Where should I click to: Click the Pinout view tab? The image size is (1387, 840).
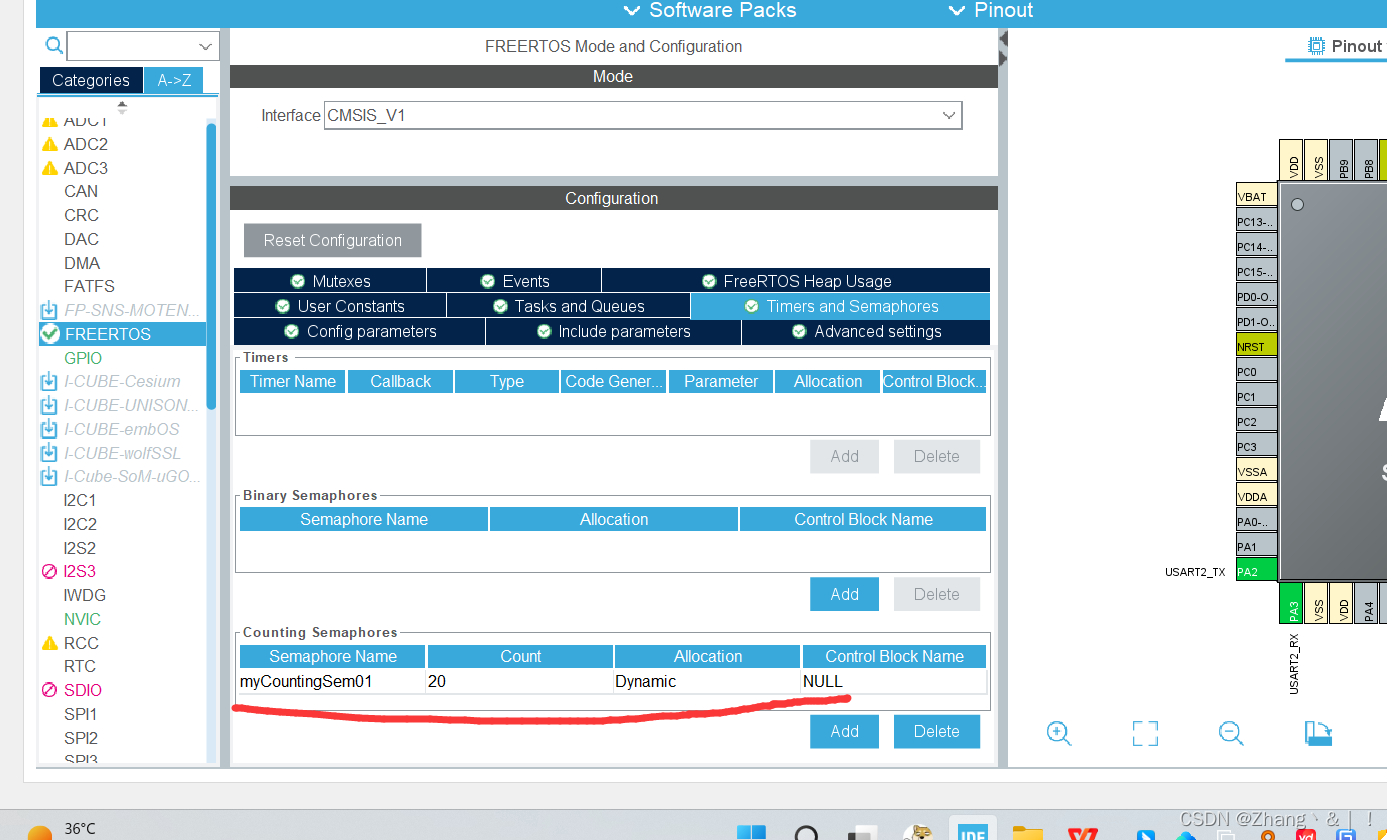(1346, 46)
